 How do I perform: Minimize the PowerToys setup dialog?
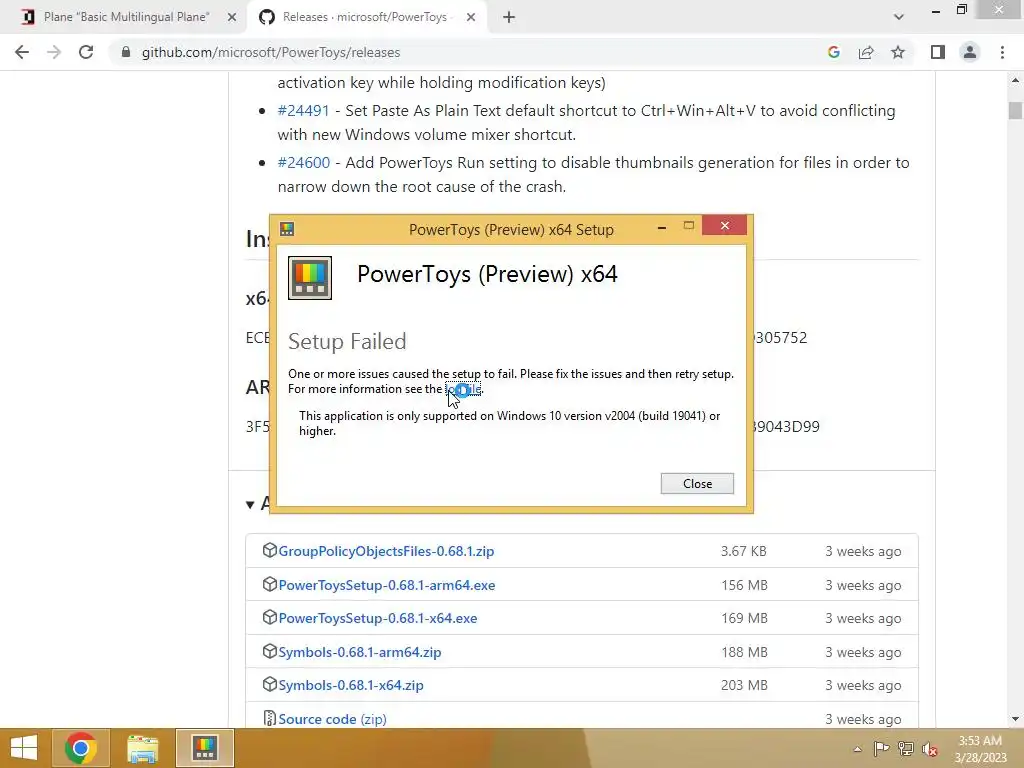point(662,227)
